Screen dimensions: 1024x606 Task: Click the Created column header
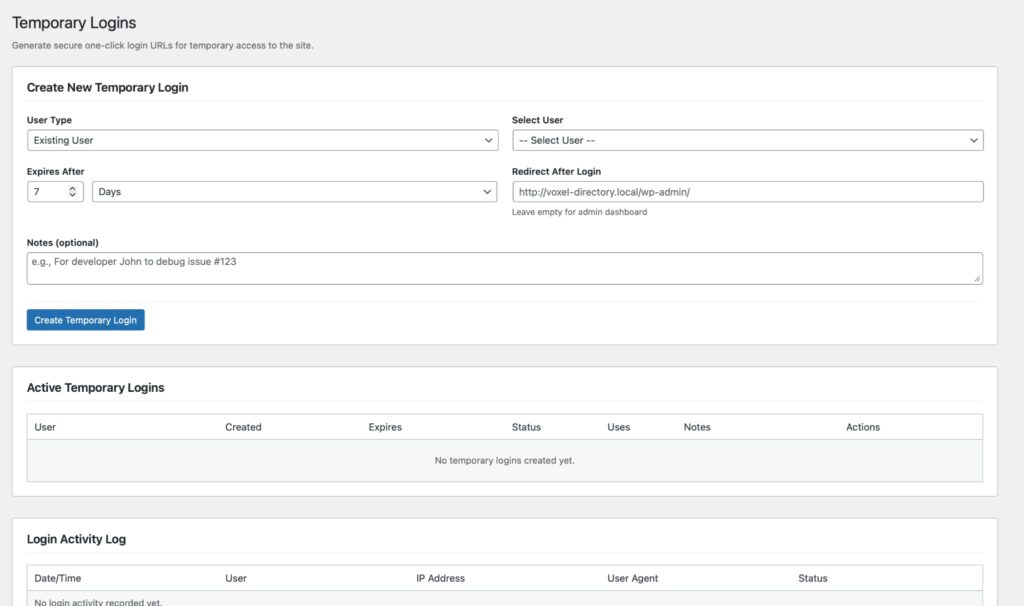243,427
